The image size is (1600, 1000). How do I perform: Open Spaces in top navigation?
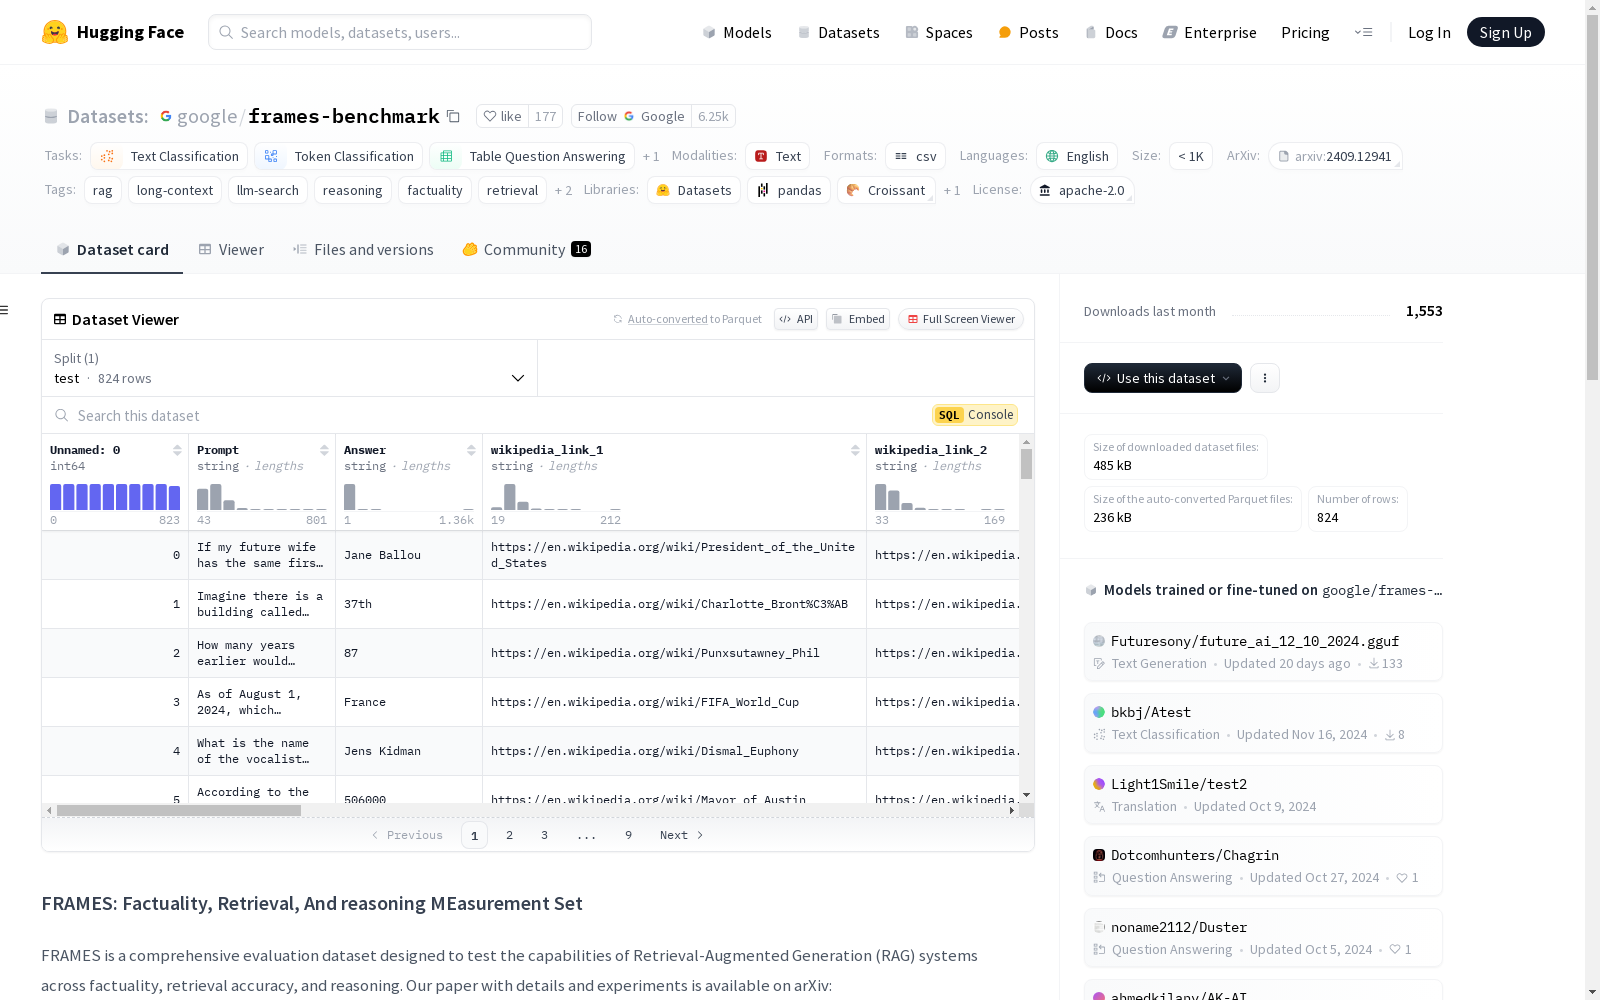pos(938,32)
